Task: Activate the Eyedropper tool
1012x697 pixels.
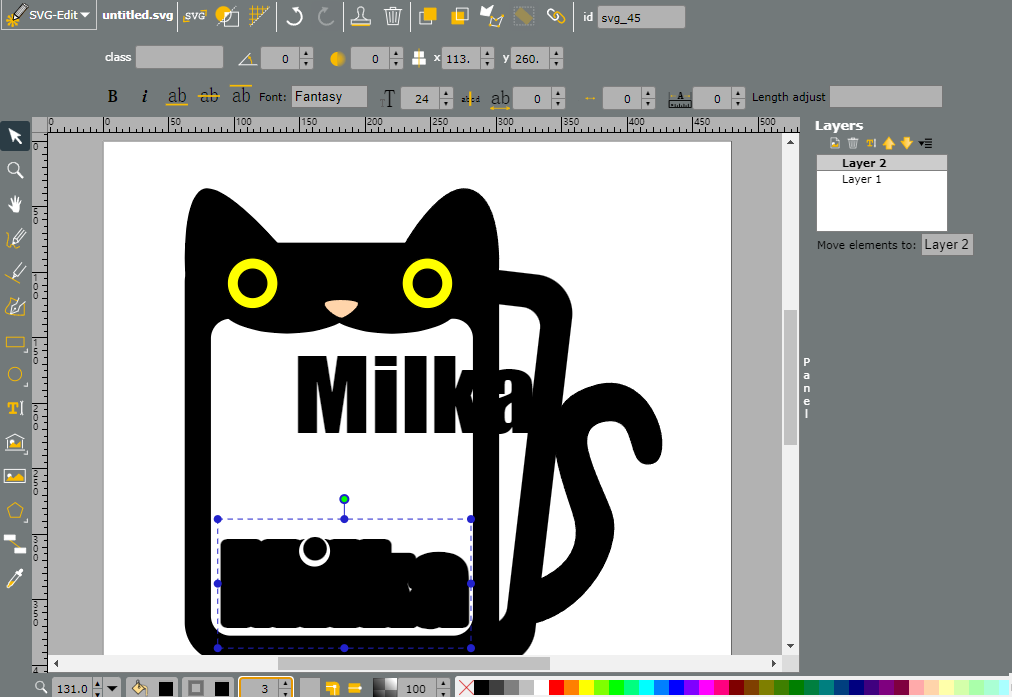Action: (15, 579)
